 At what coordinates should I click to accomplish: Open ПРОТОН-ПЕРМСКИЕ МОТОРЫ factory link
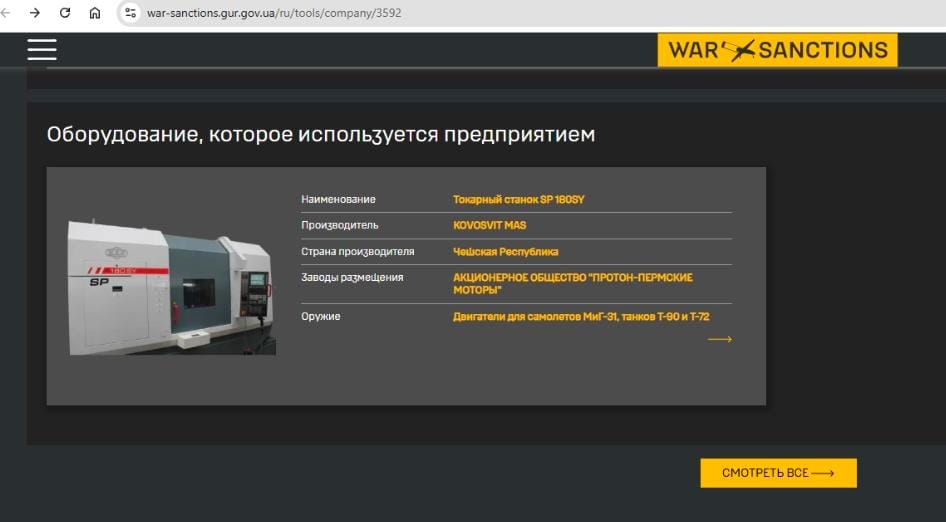(572, 283)
